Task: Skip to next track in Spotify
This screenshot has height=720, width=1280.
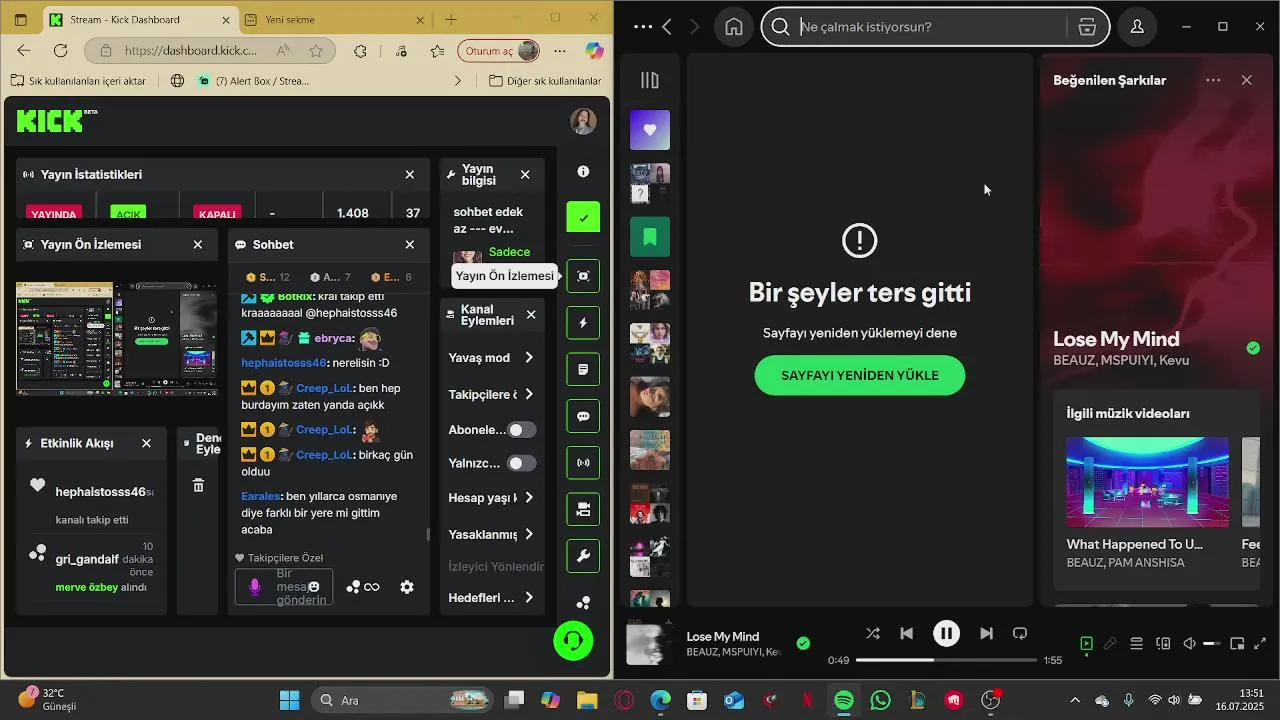Action: click(x=986, y=633)
